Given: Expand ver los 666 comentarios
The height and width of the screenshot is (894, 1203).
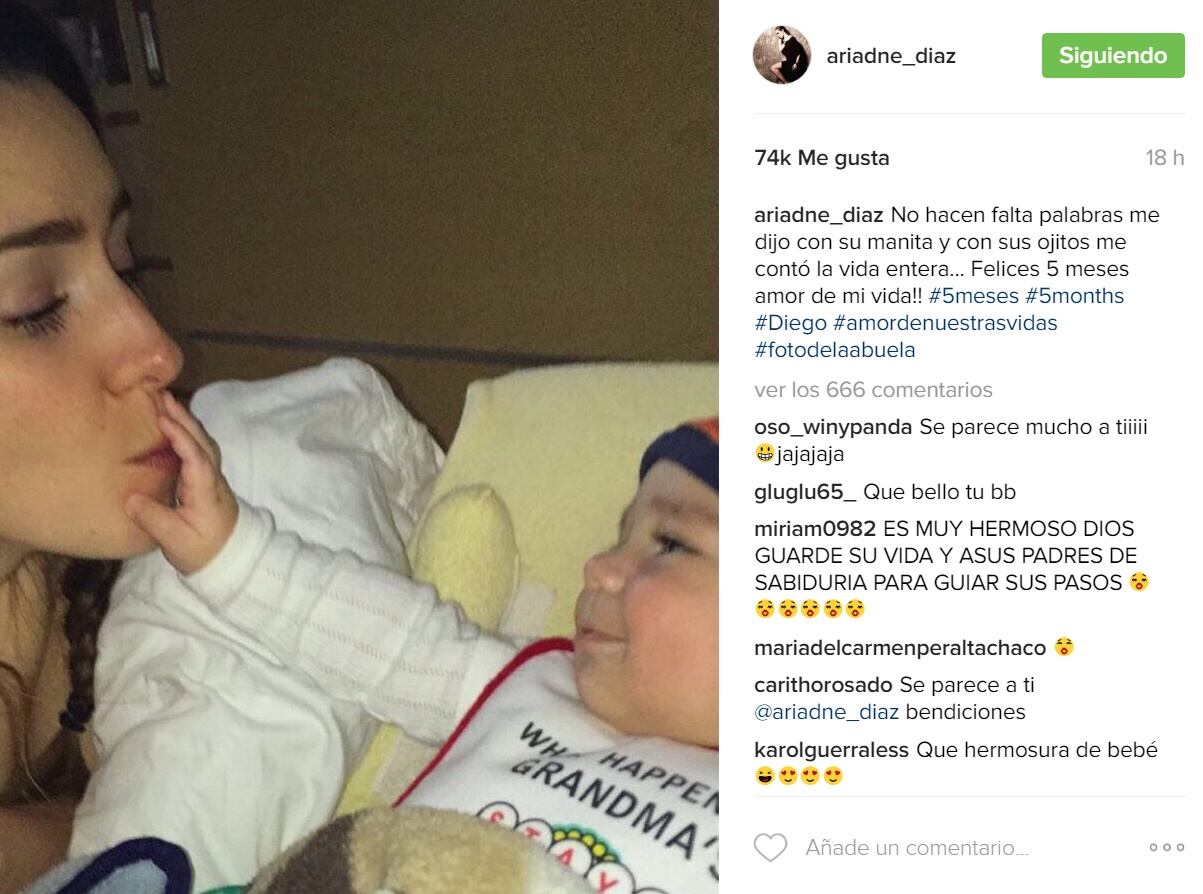Looking at the screenshot, I should tap(874, 390).
